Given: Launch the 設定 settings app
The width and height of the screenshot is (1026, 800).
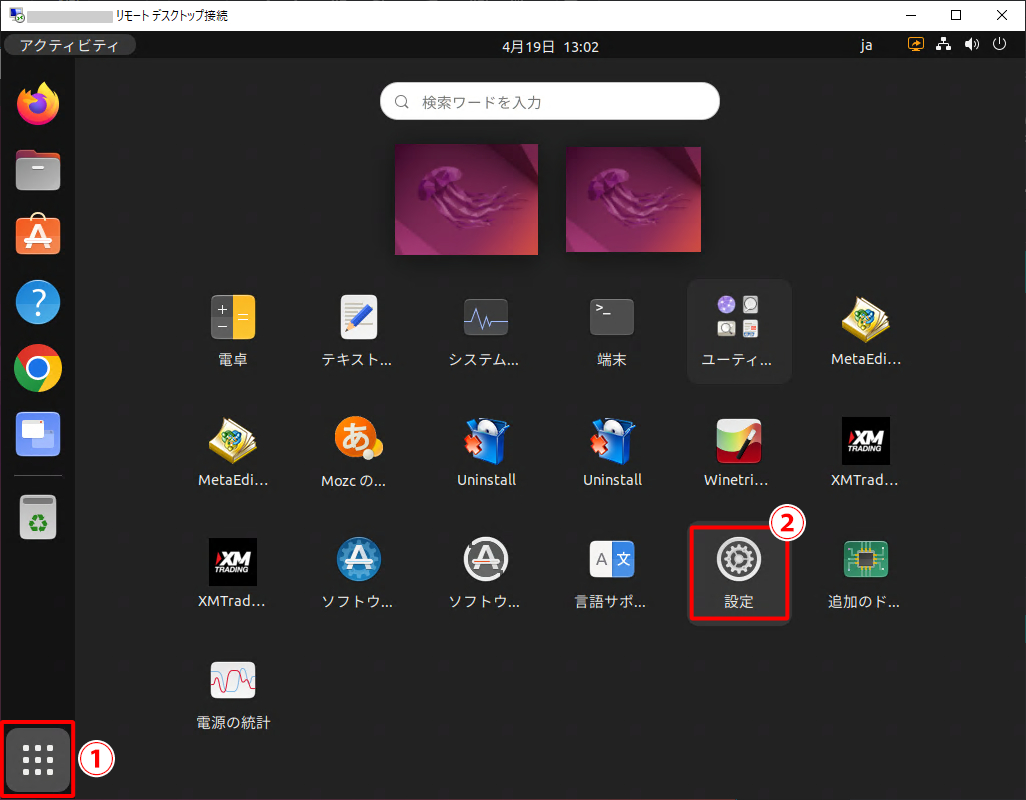Looking at the screenshot, I should [739, 572].
